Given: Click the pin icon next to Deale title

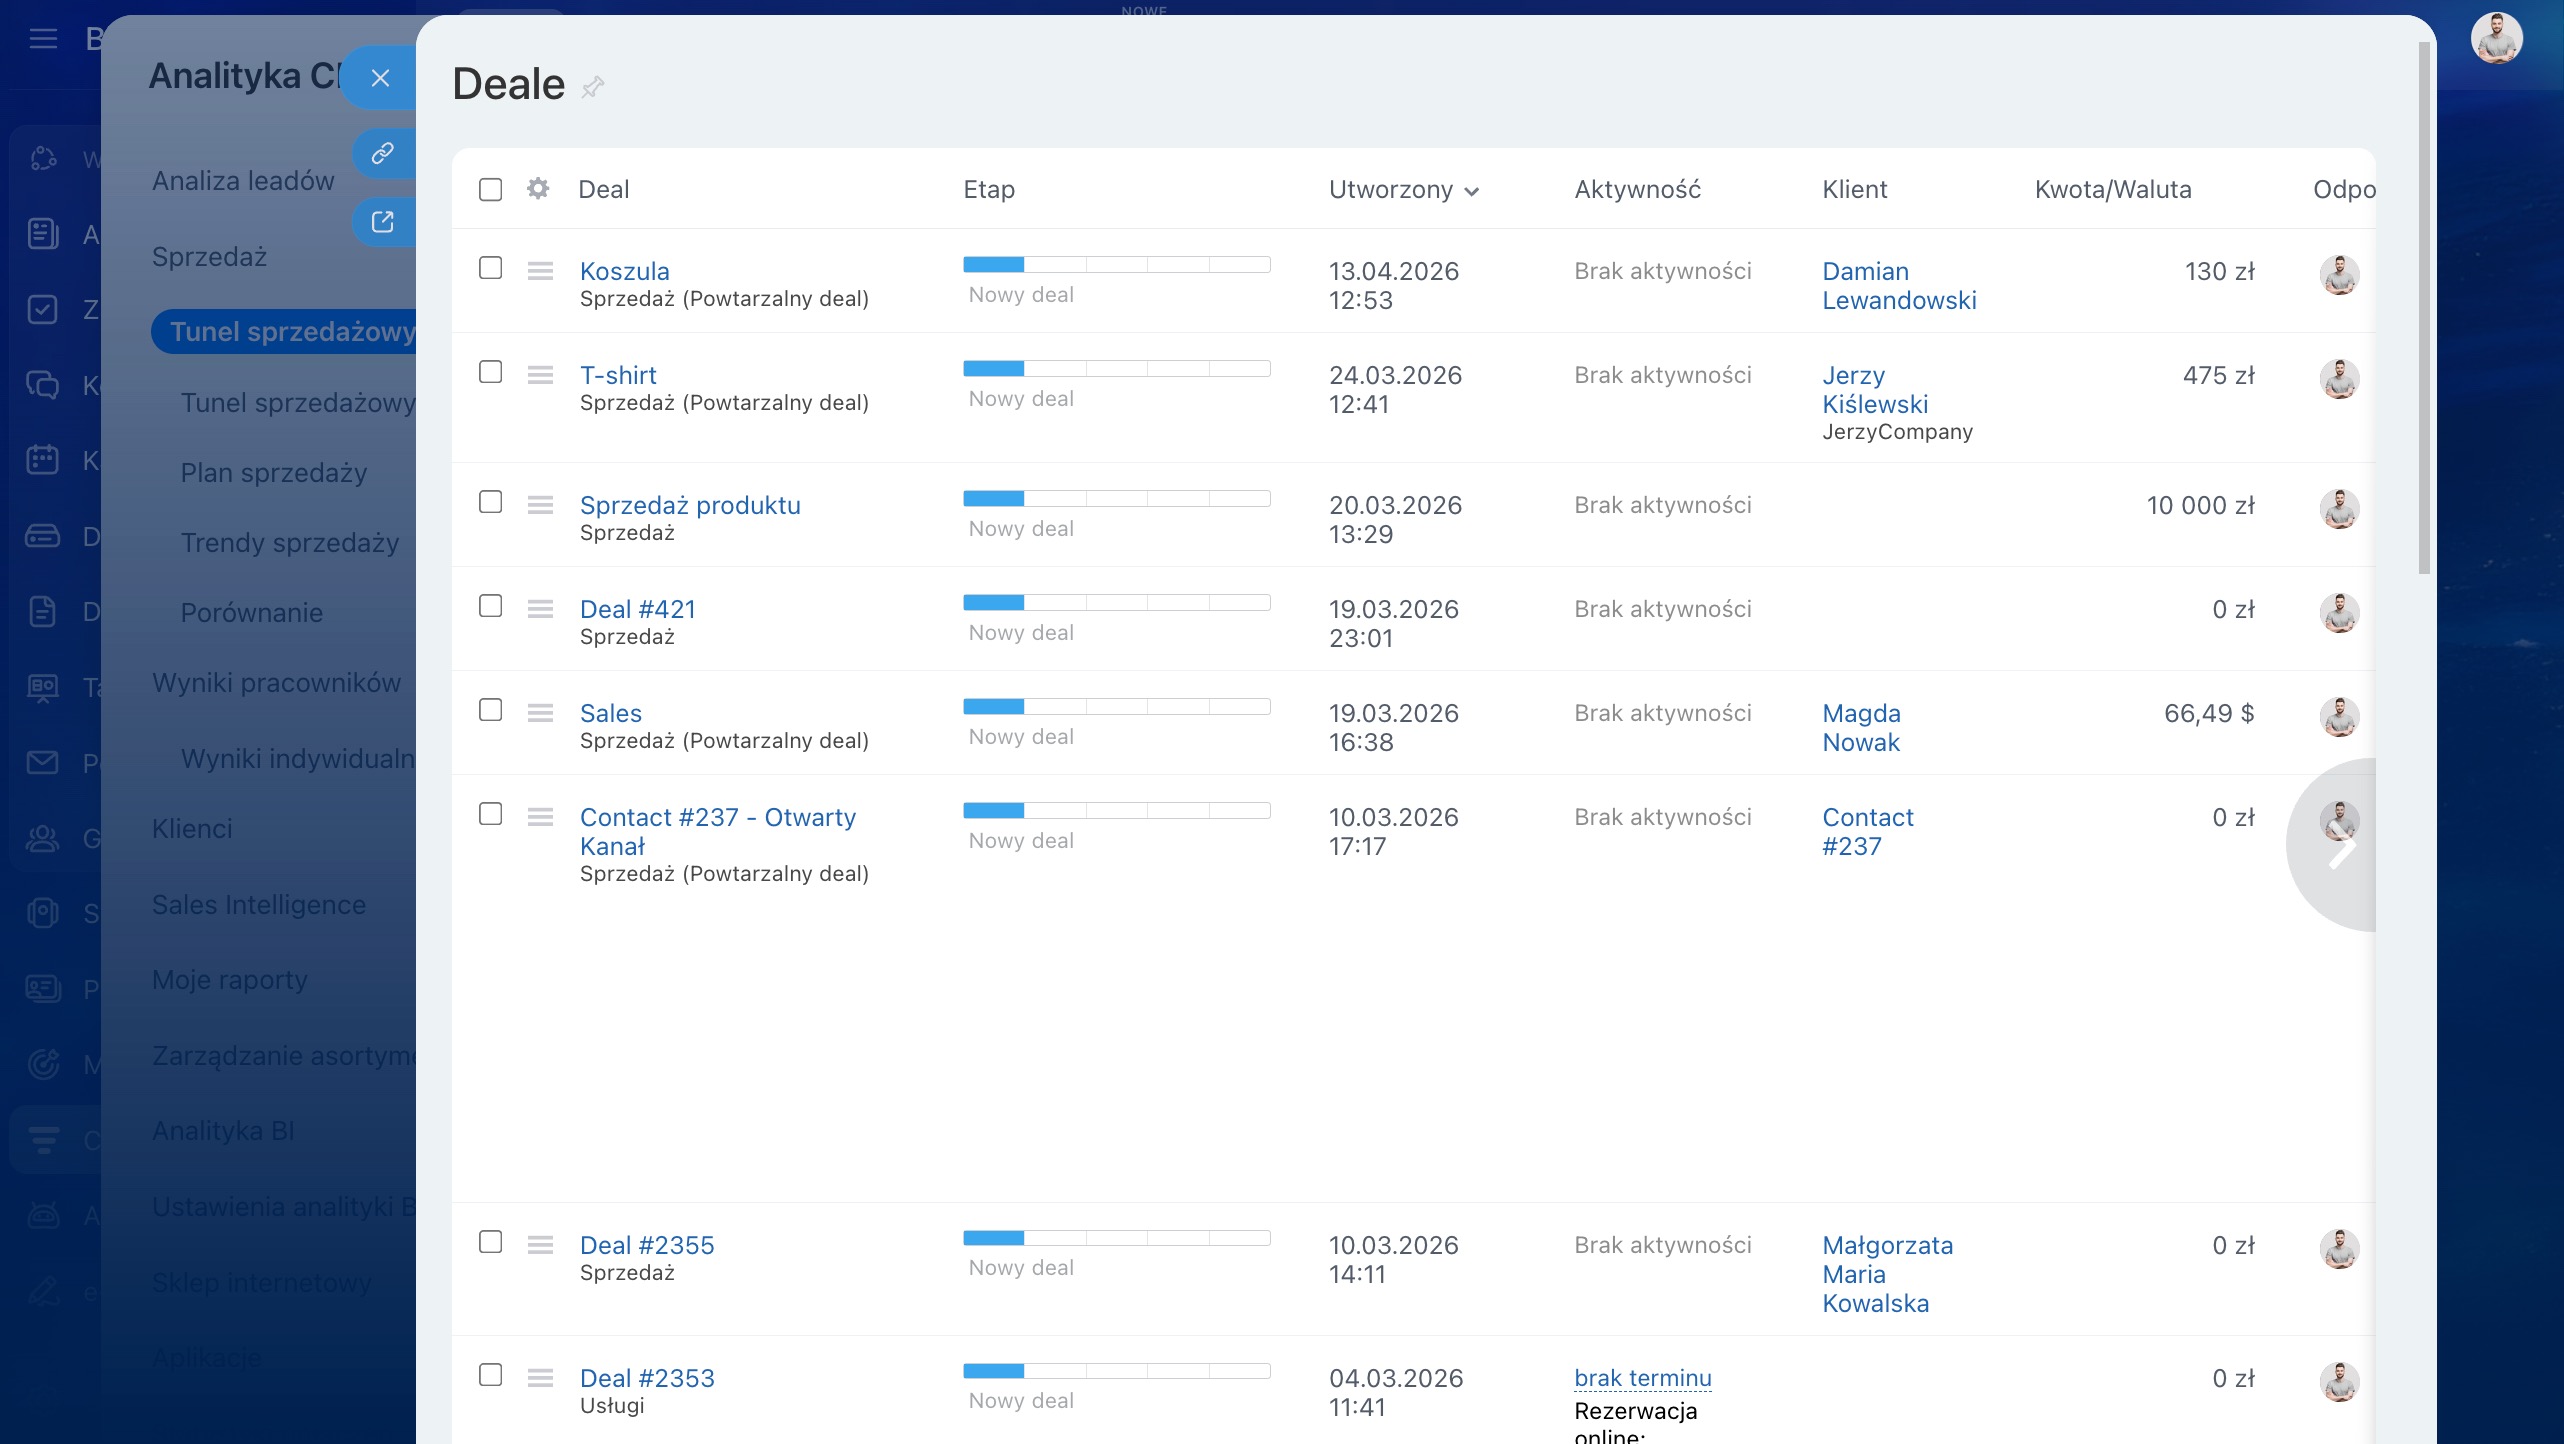Looking at the screenshot, I should pos(593,87).
